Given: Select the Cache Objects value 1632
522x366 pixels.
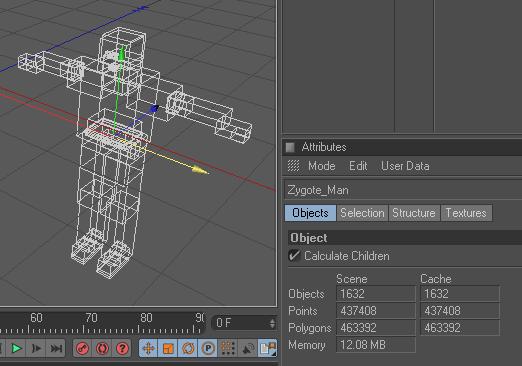Looking at the screenshot, I should pos(460,294).
